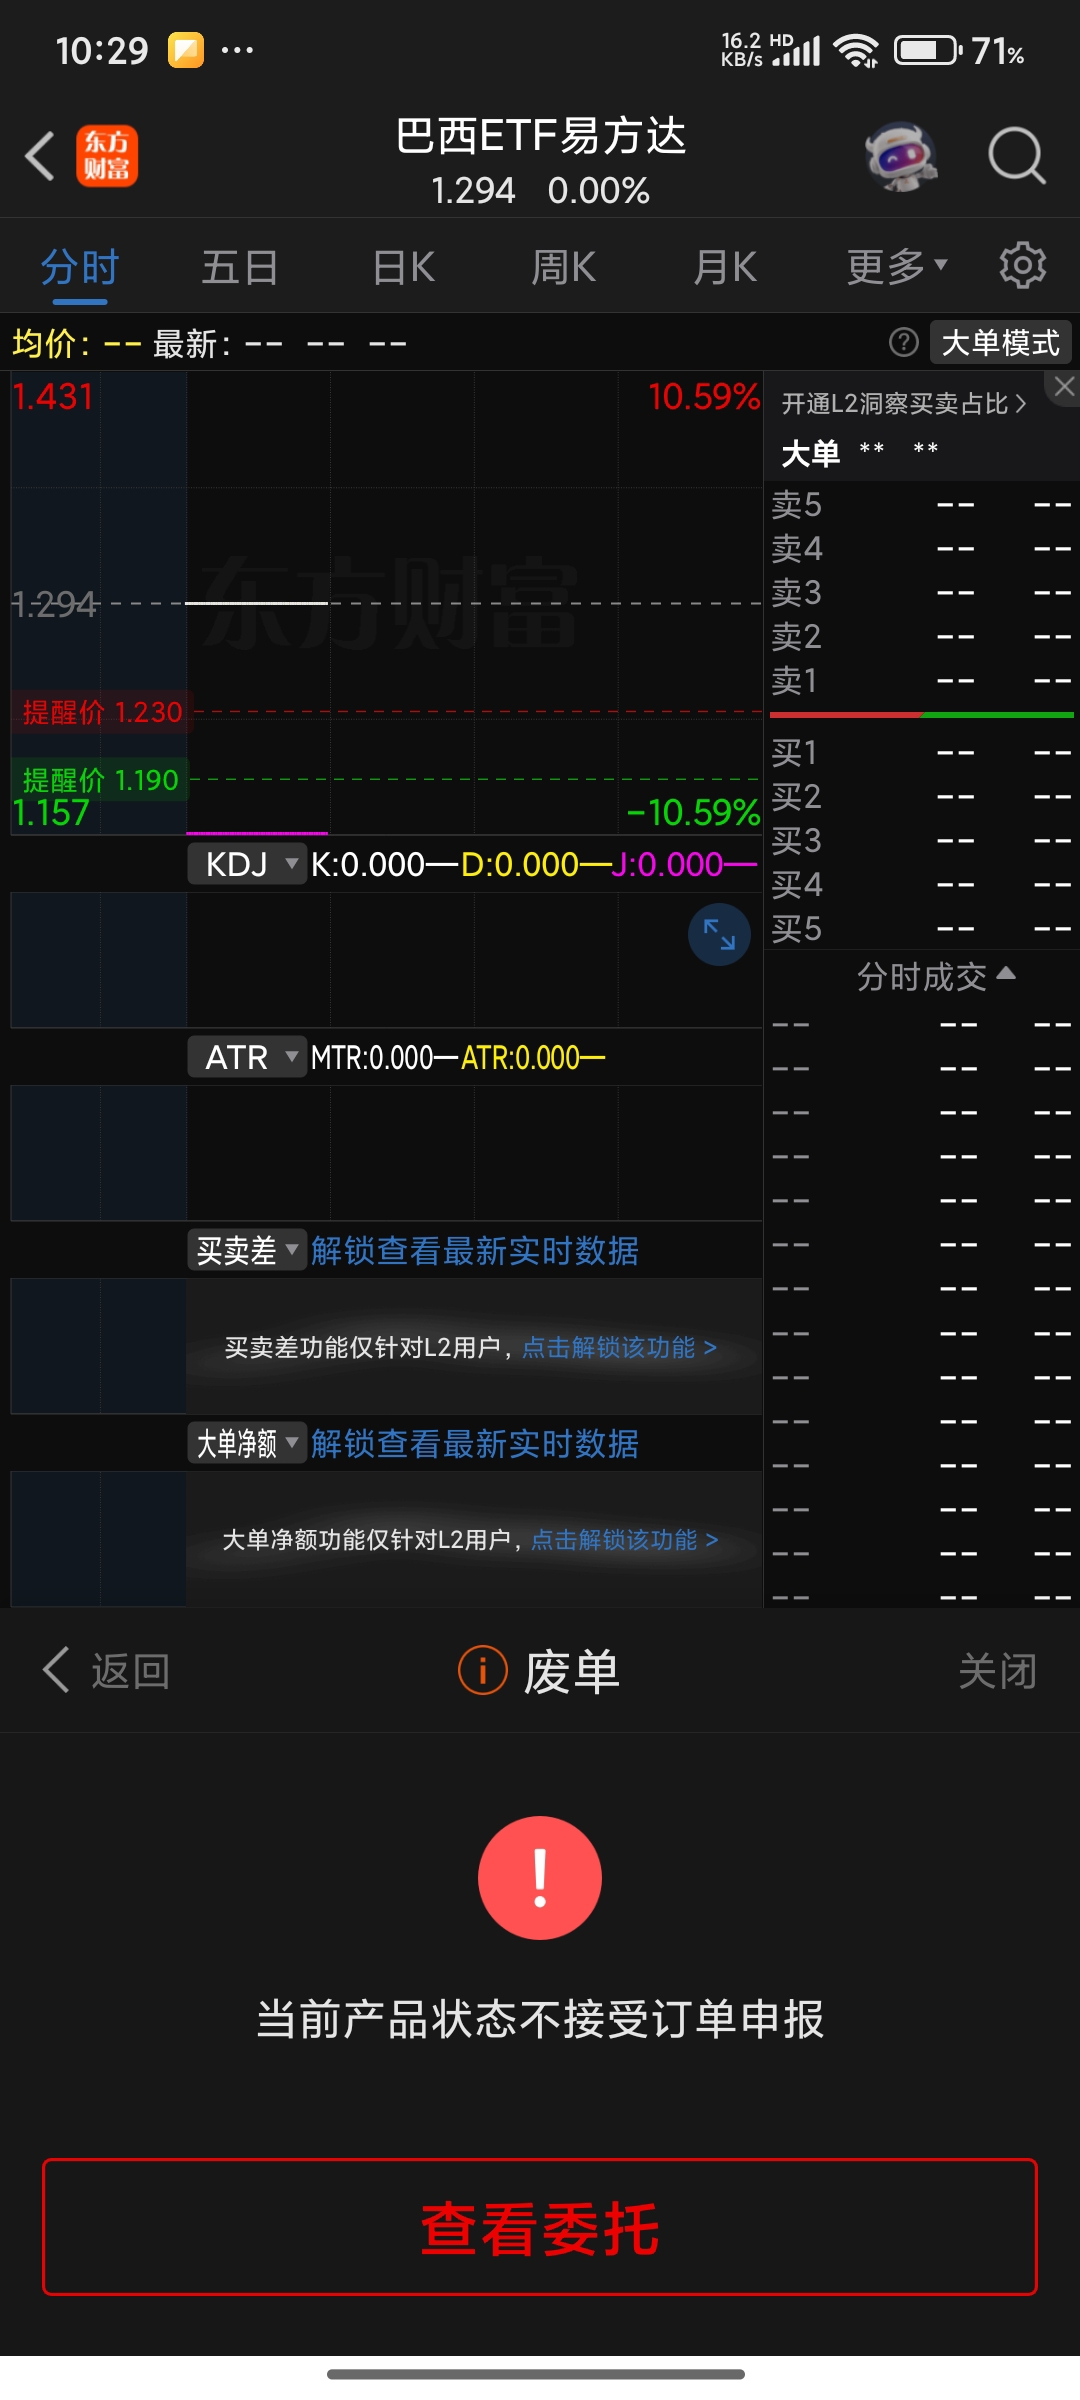Tap the 1.157 lower limit price
1080x2400 pixels.
[51, 812]
